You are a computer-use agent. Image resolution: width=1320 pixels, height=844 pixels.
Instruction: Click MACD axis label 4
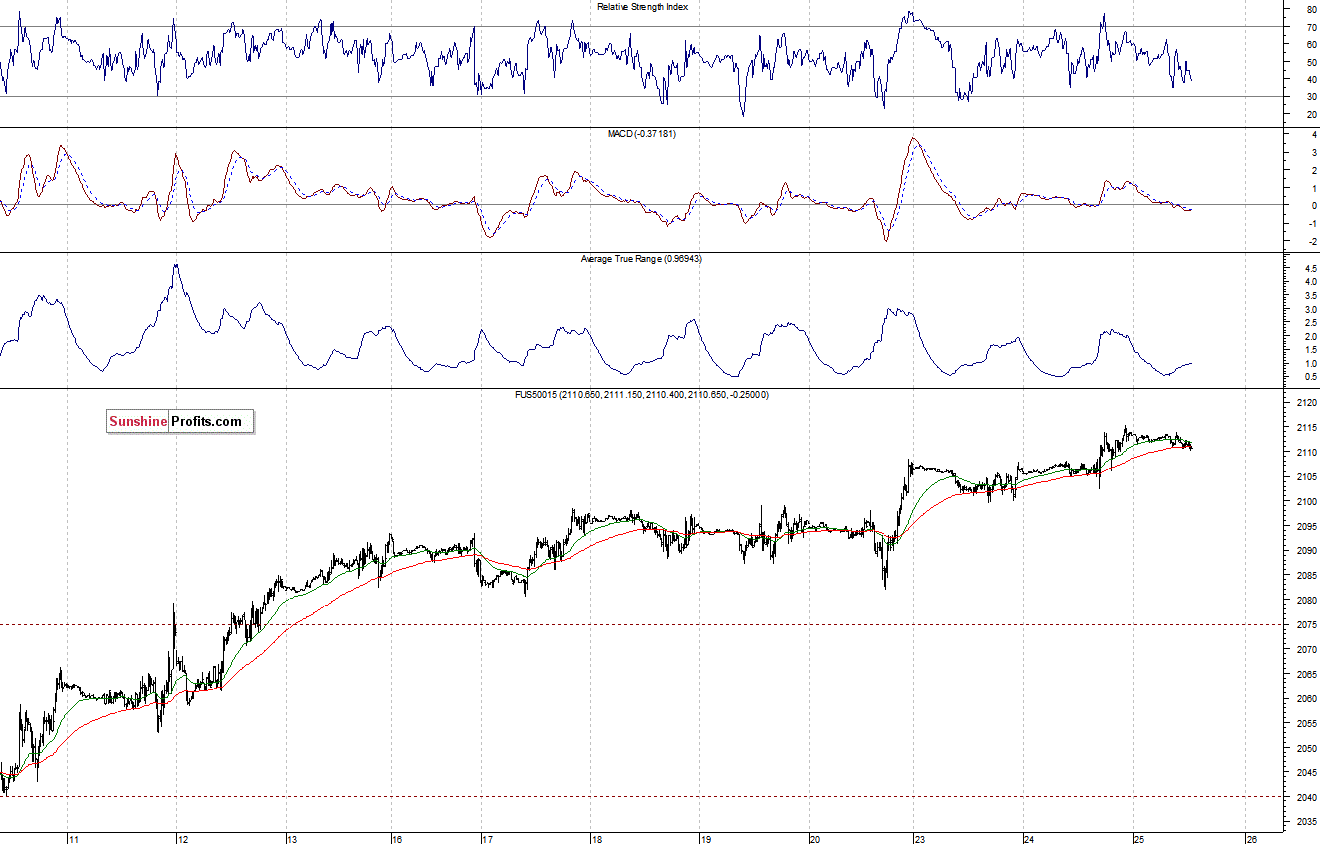(x=1313, y=134)
